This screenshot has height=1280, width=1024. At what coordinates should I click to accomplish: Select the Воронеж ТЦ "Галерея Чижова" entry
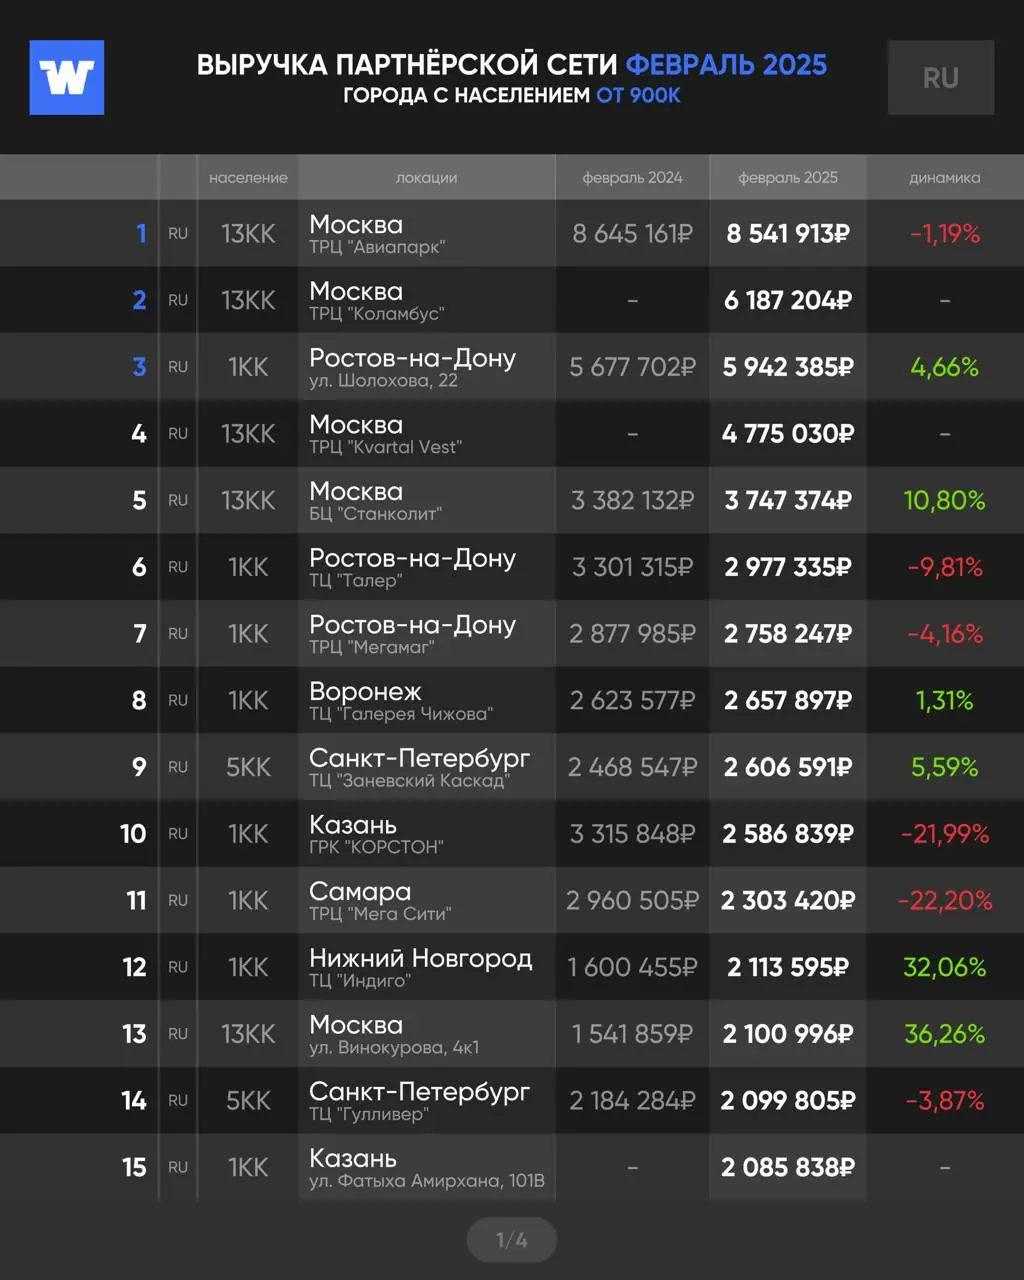(401, 700)
